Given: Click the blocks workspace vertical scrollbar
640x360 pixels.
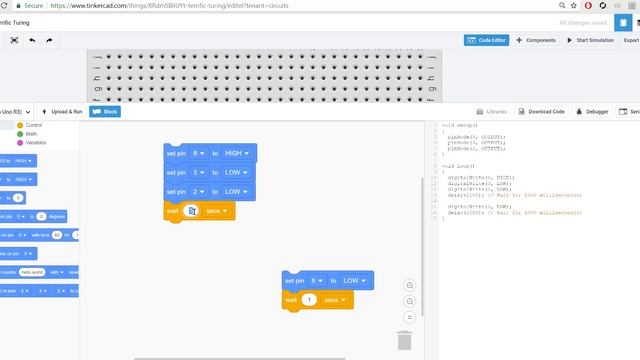Looking at the screenshot, I should tap(422, 246).
